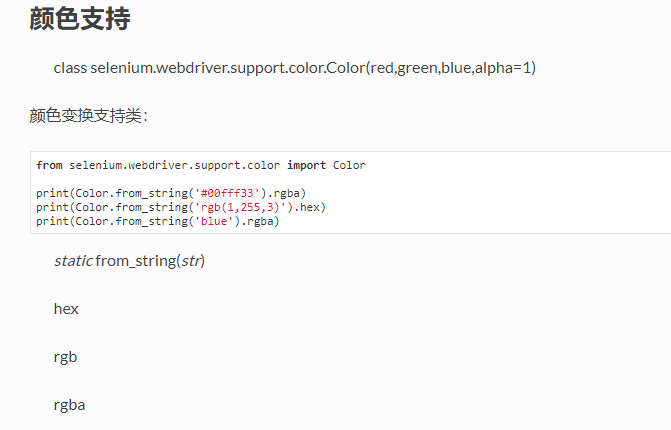Viewport: 671px width, 430px height.
Task: Click the third print statement line
Action: point(157,222)
